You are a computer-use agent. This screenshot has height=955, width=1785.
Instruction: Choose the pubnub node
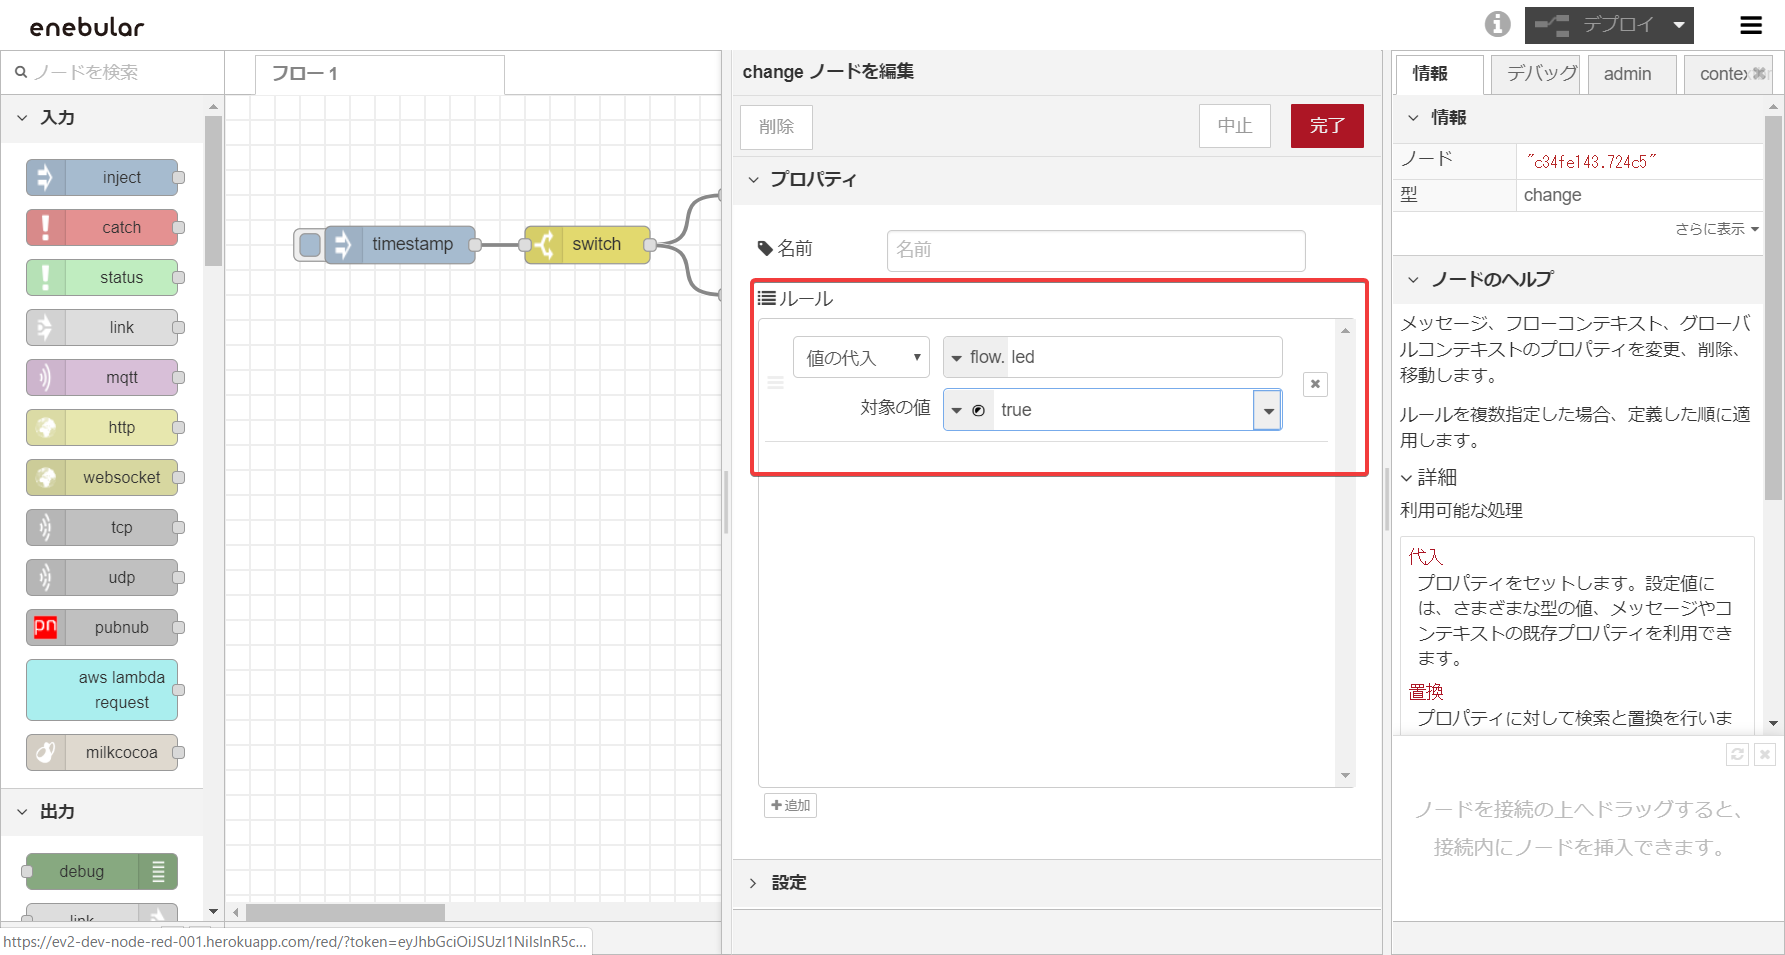103,628
